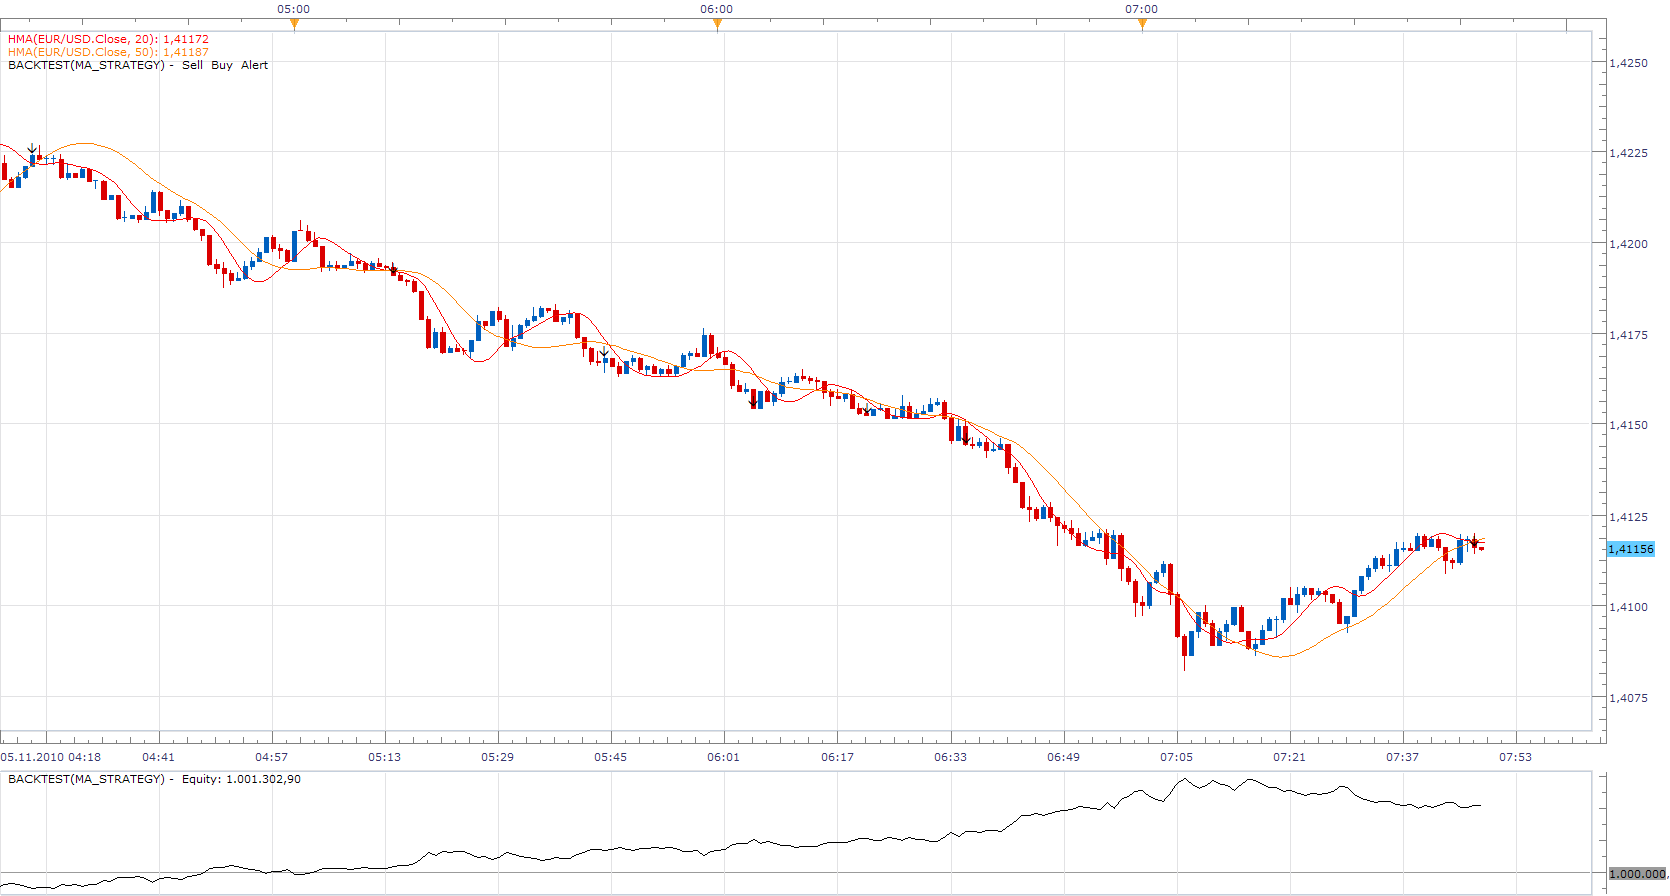Screen dimensions: 1670x896
Task: Click the 1.000.000 equity level tag
Action: pyautogui.click(x=1637, y=874)
